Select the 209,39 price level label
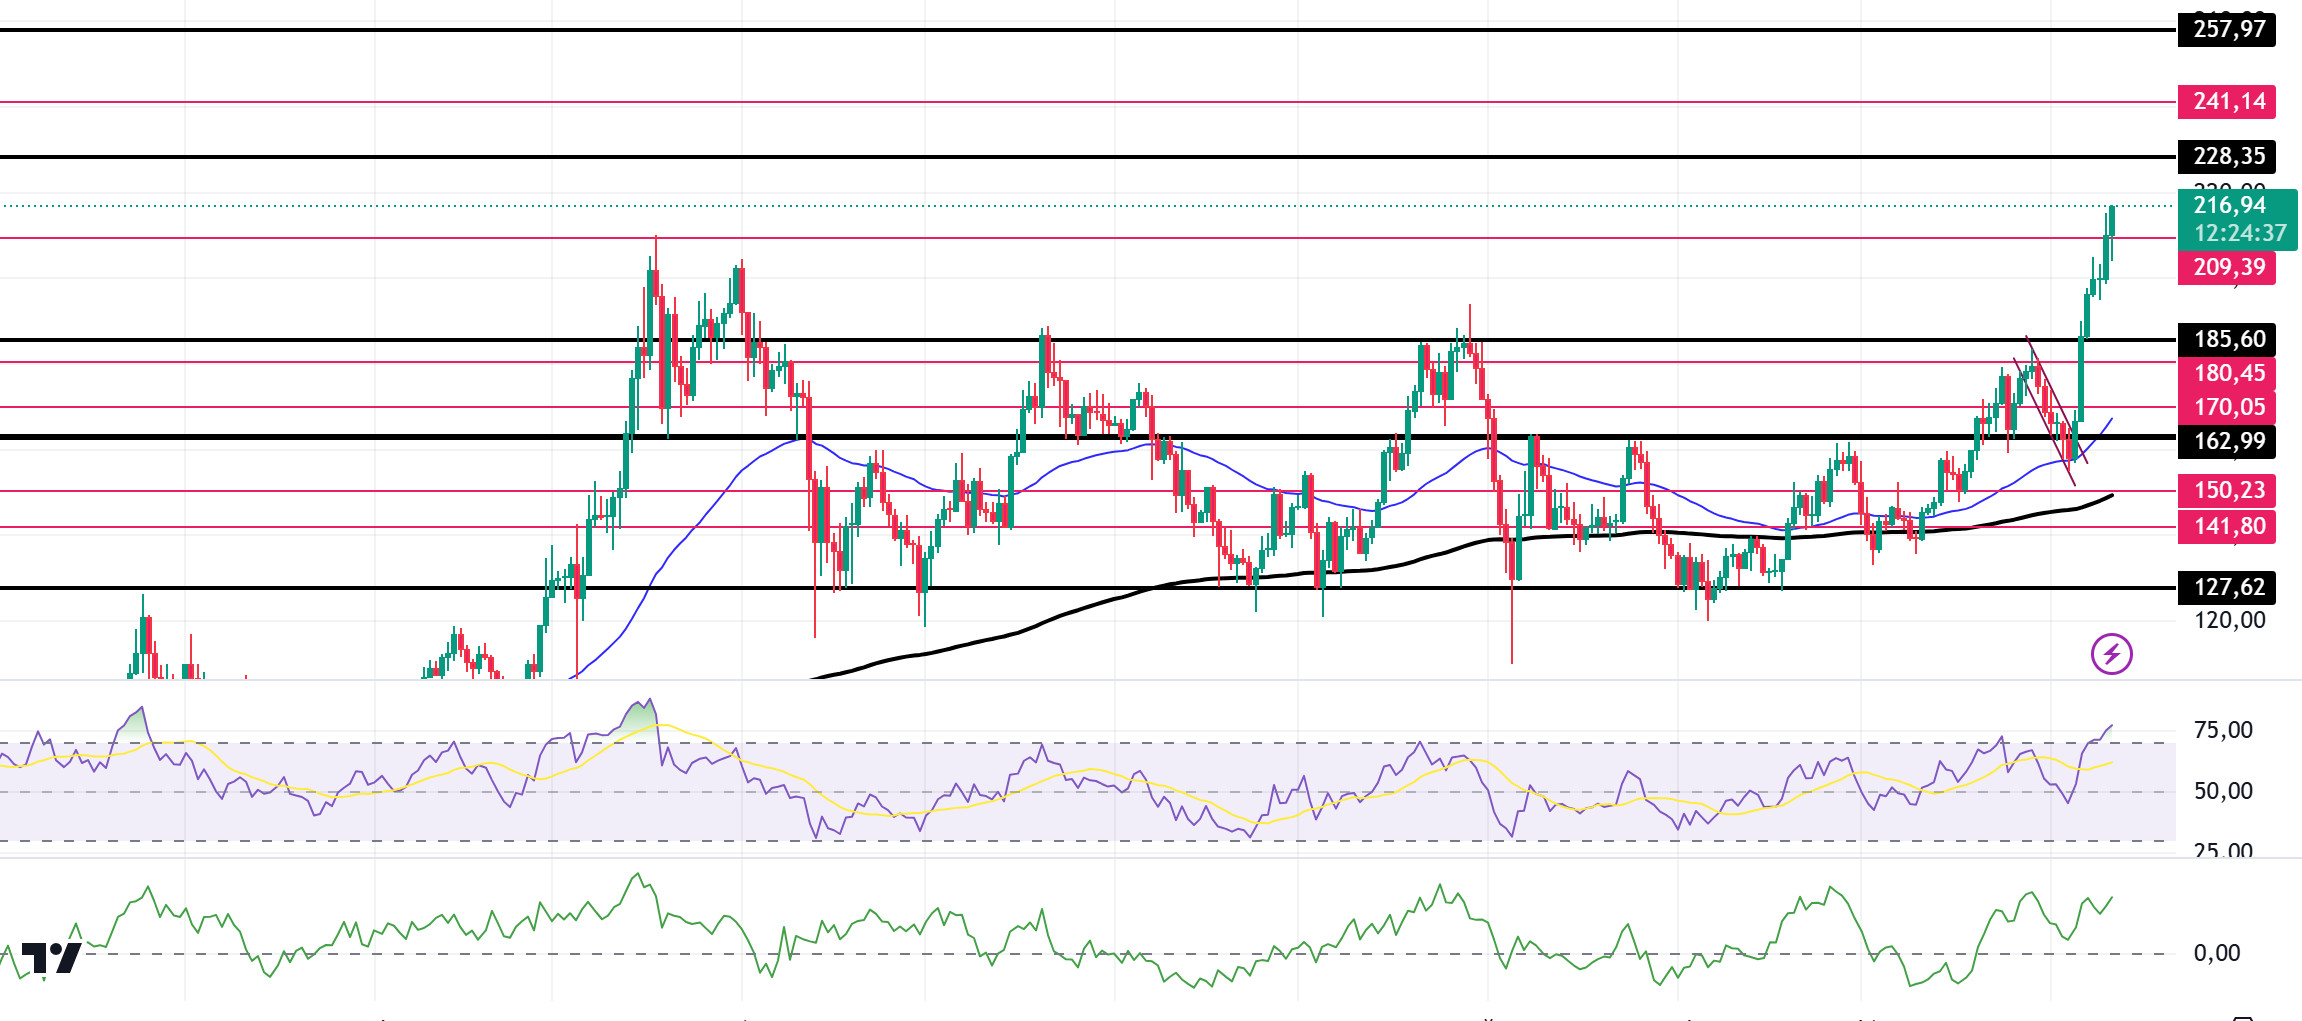Viewport: 2302px width, 1021px height. pyautogui.click(x=2227, y=267)
